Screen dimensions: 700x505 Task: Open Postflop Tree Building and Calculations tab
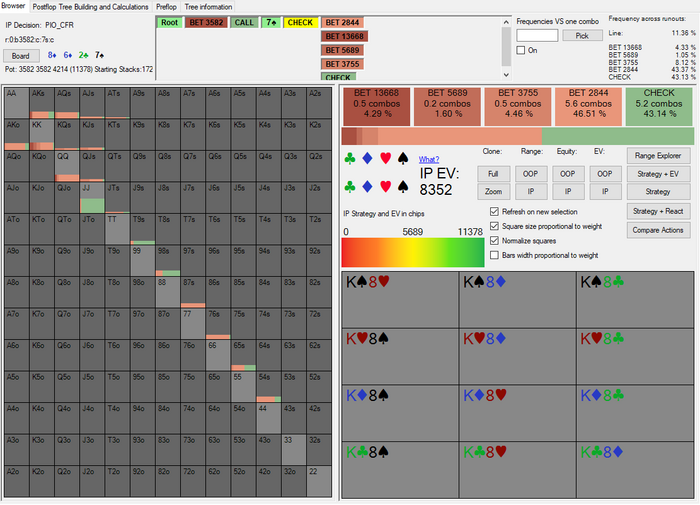click(90, 7)
